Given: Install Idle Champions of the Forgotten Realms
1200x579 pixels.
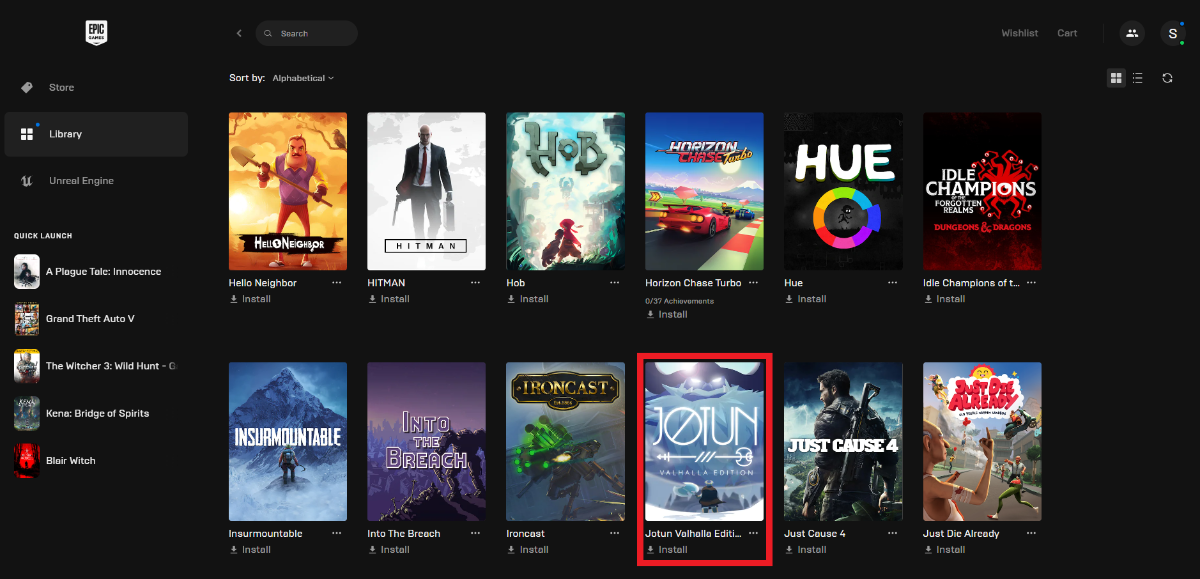Looking at the screenshot, I should click(944, 299).
